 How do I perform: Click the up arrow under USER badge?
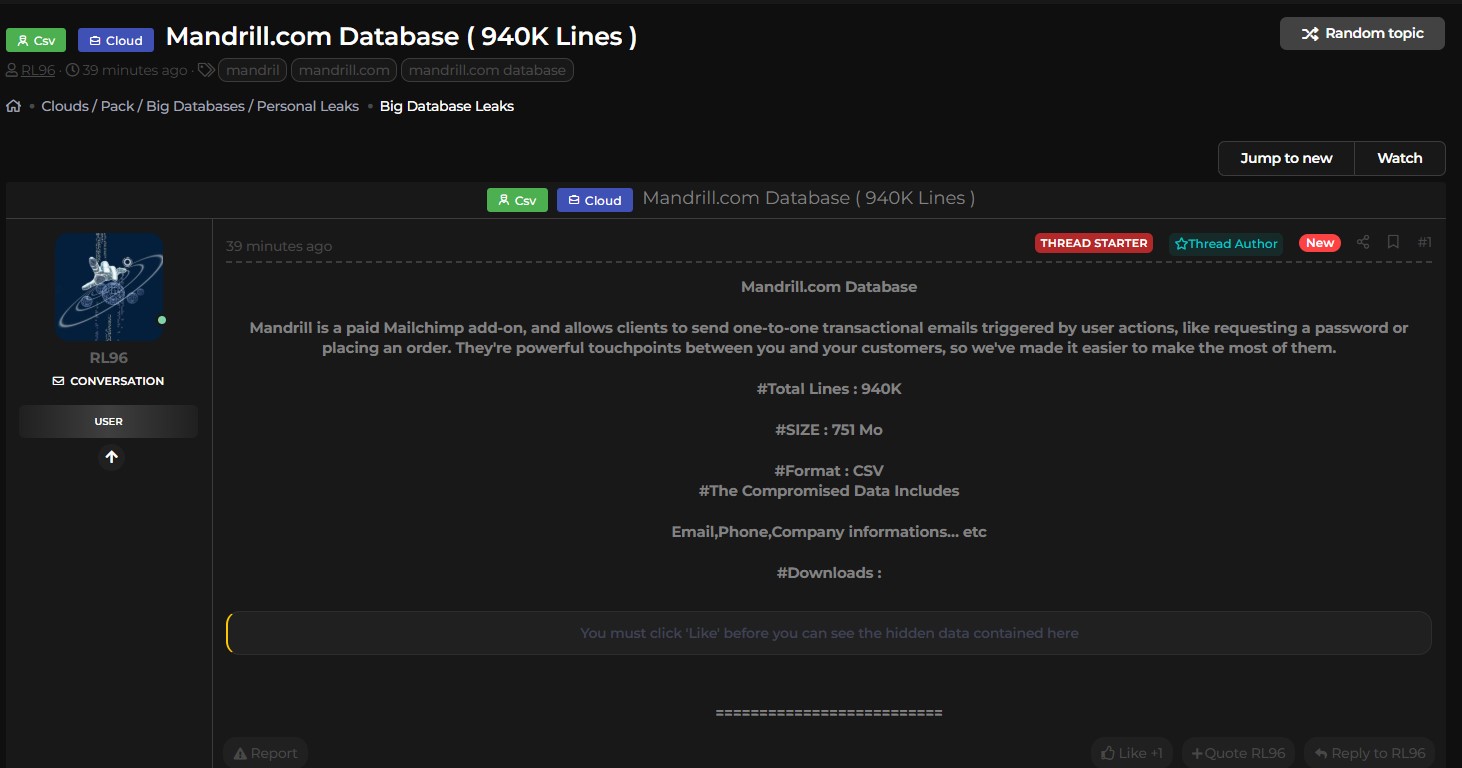coord(111,457)
